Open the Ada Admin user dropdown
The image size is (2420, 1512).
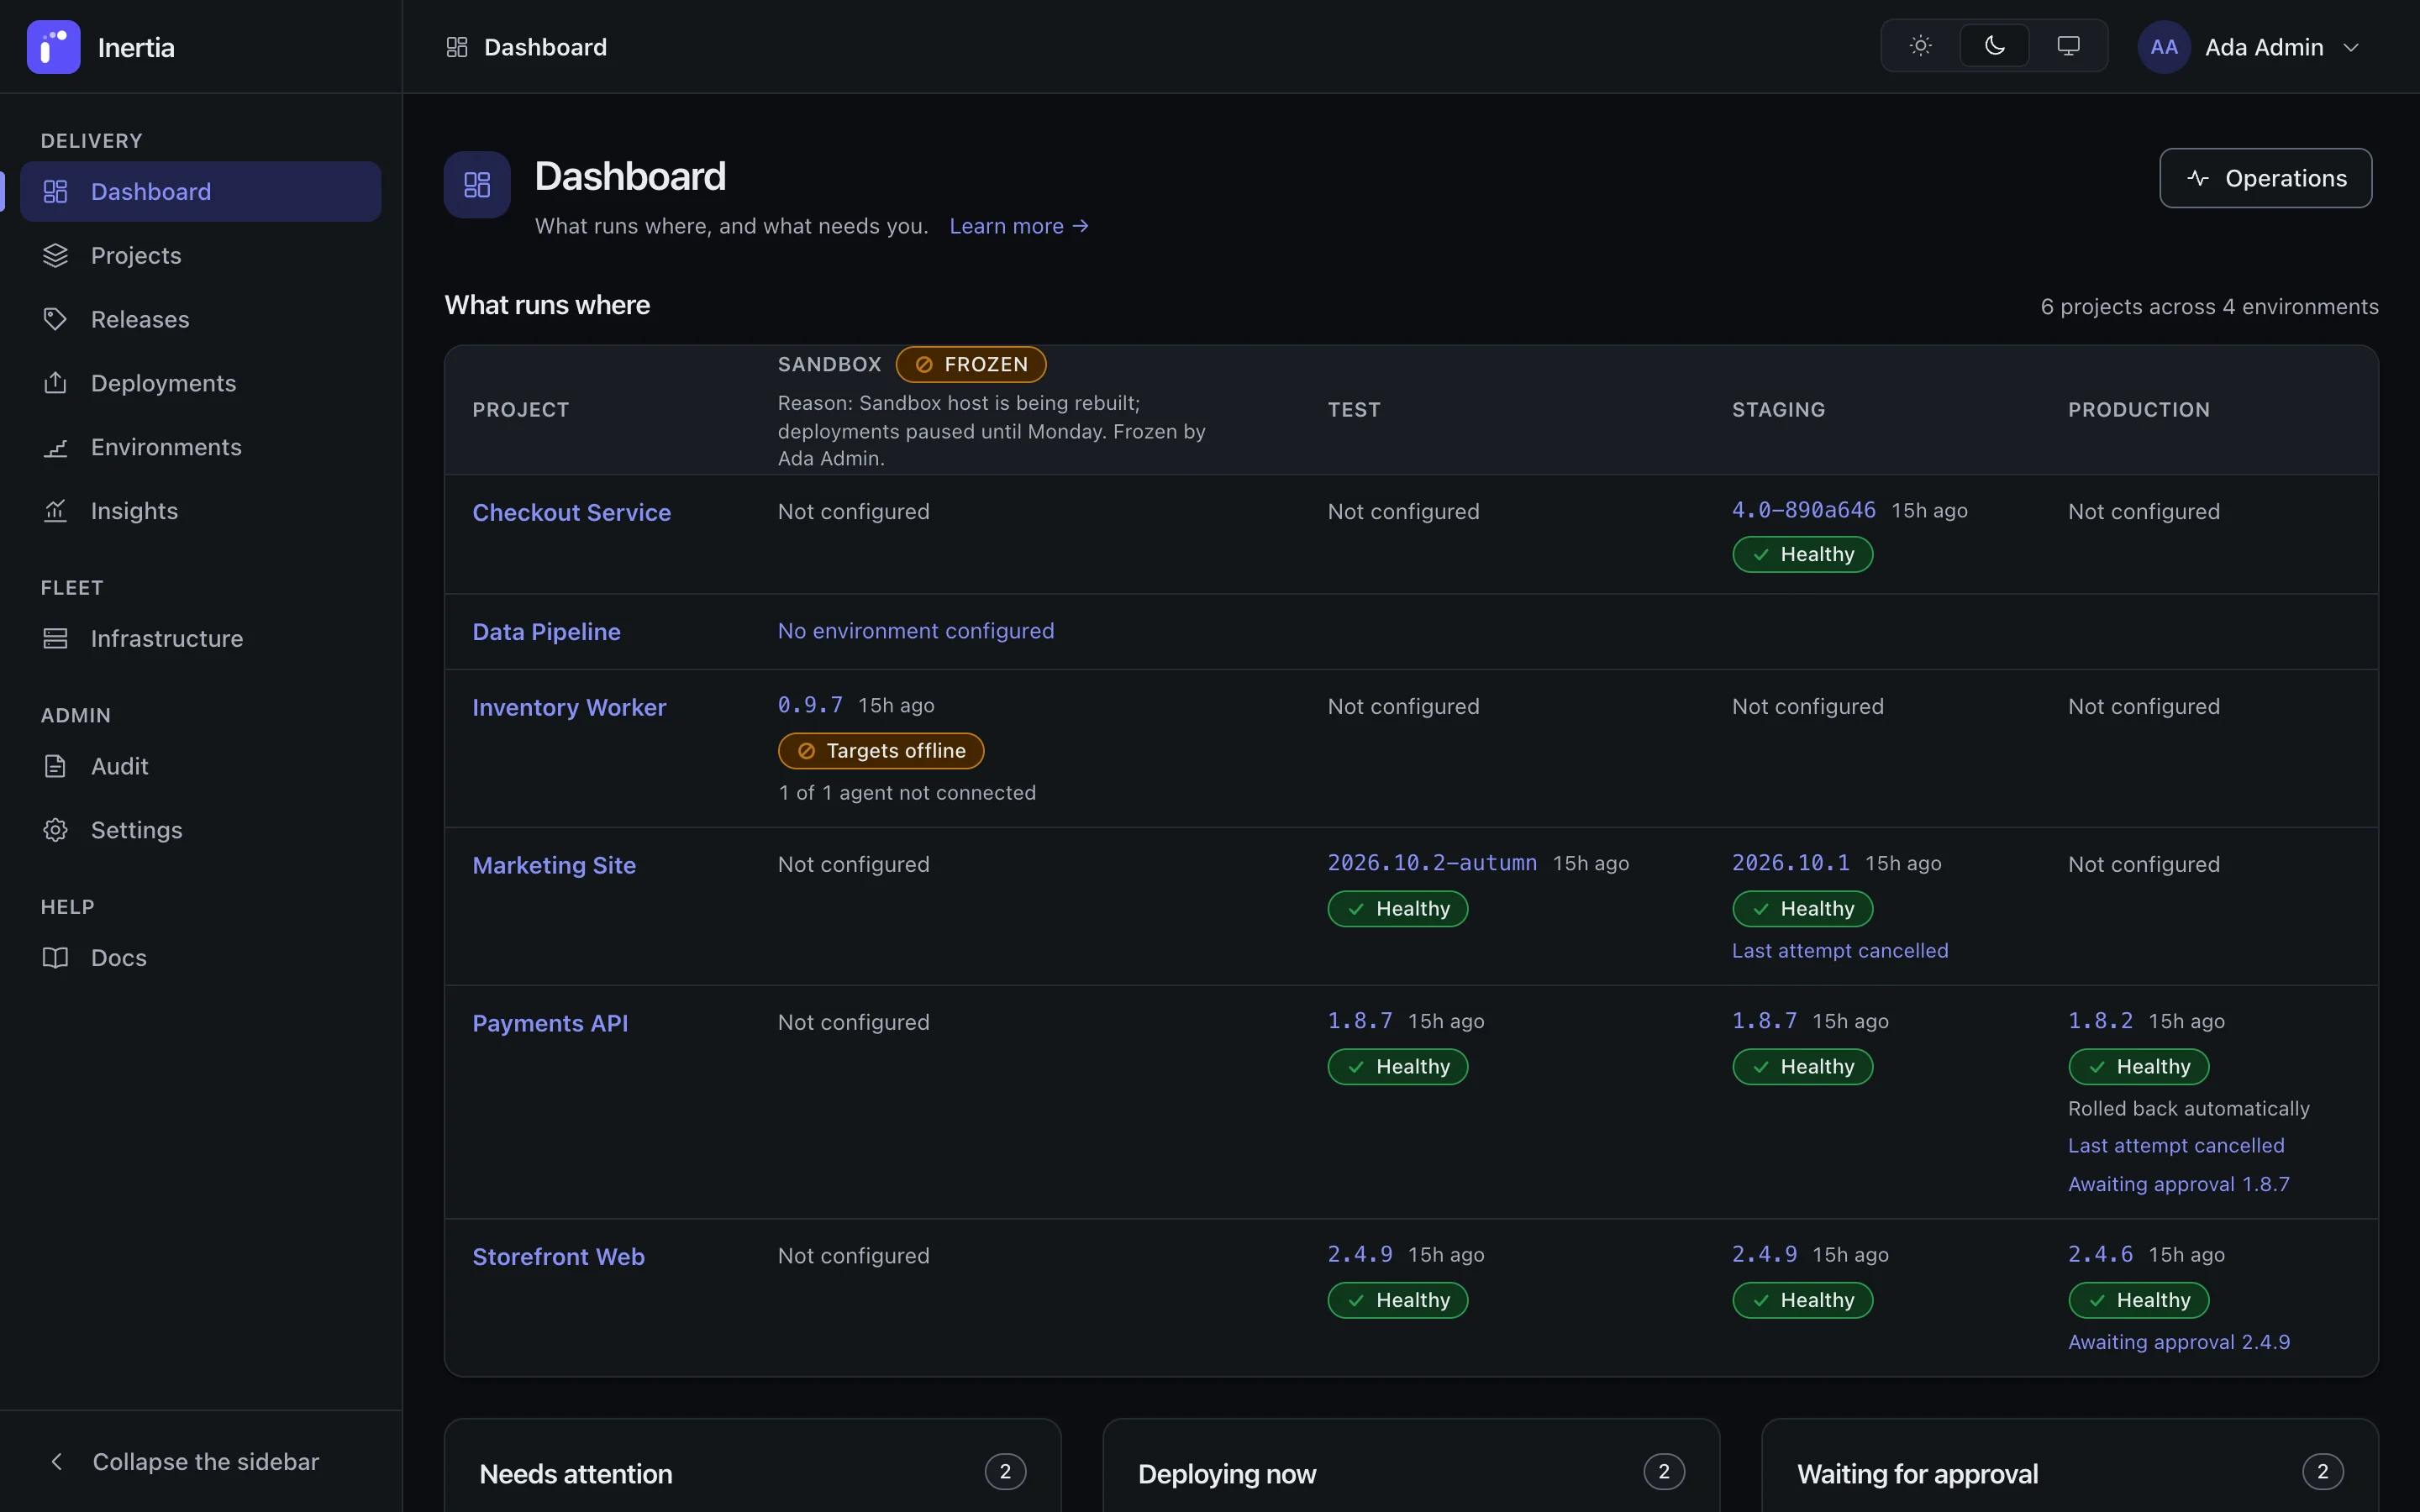coord(2250,47)
